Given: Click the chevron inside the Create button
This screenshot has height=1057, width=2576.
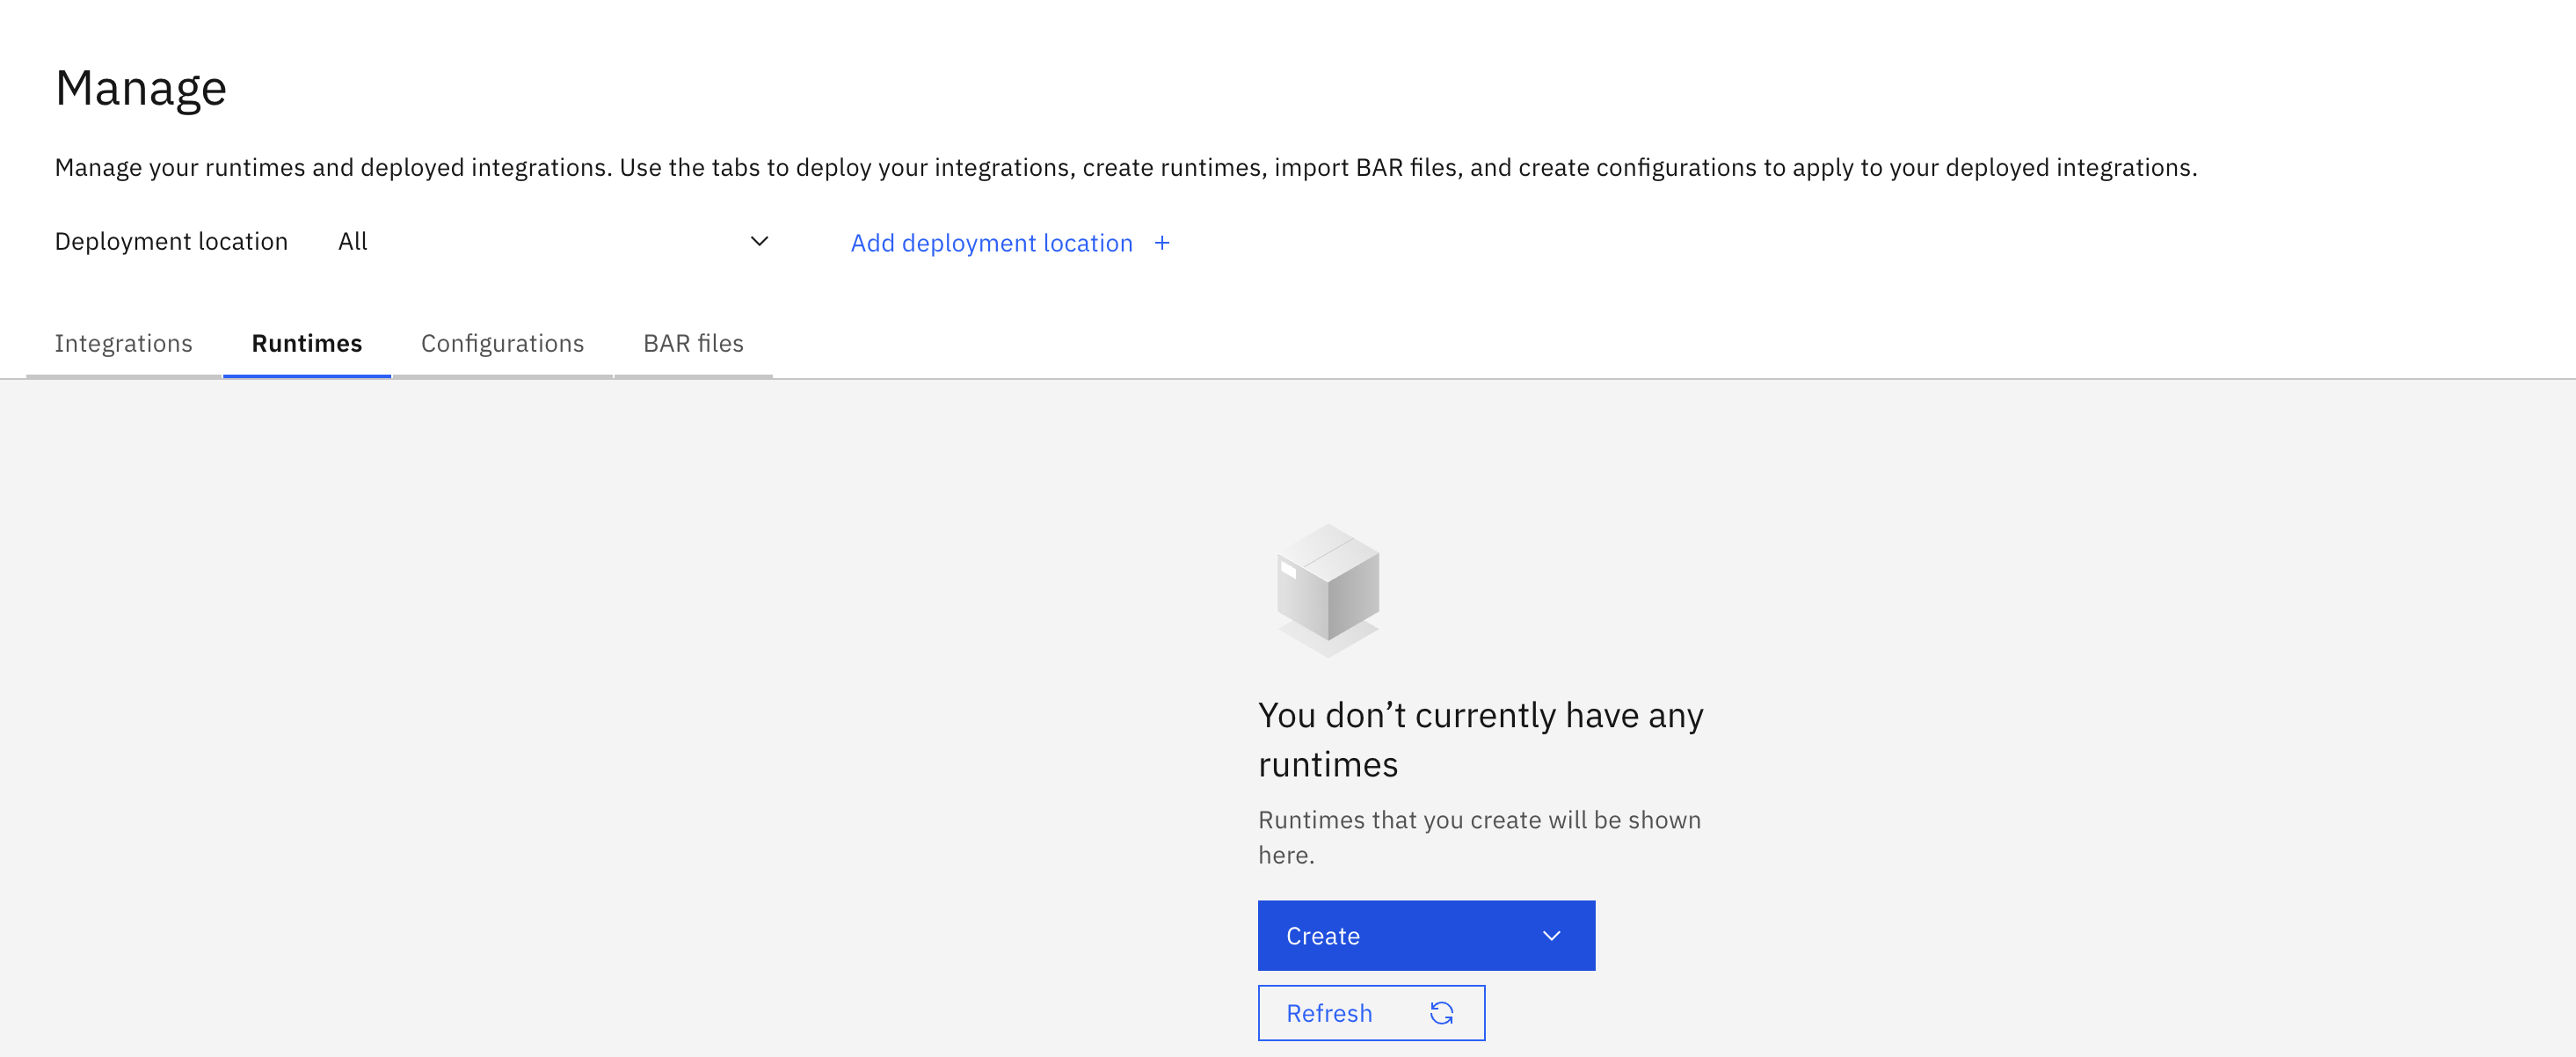Looking at the screenshot, I should (1551, 936).
